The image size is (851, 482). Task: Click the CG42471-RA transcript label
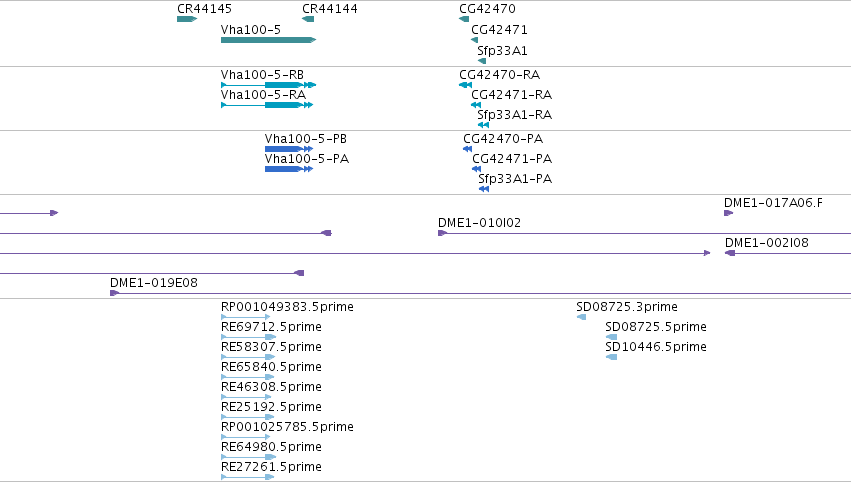(x=511, y=95)
